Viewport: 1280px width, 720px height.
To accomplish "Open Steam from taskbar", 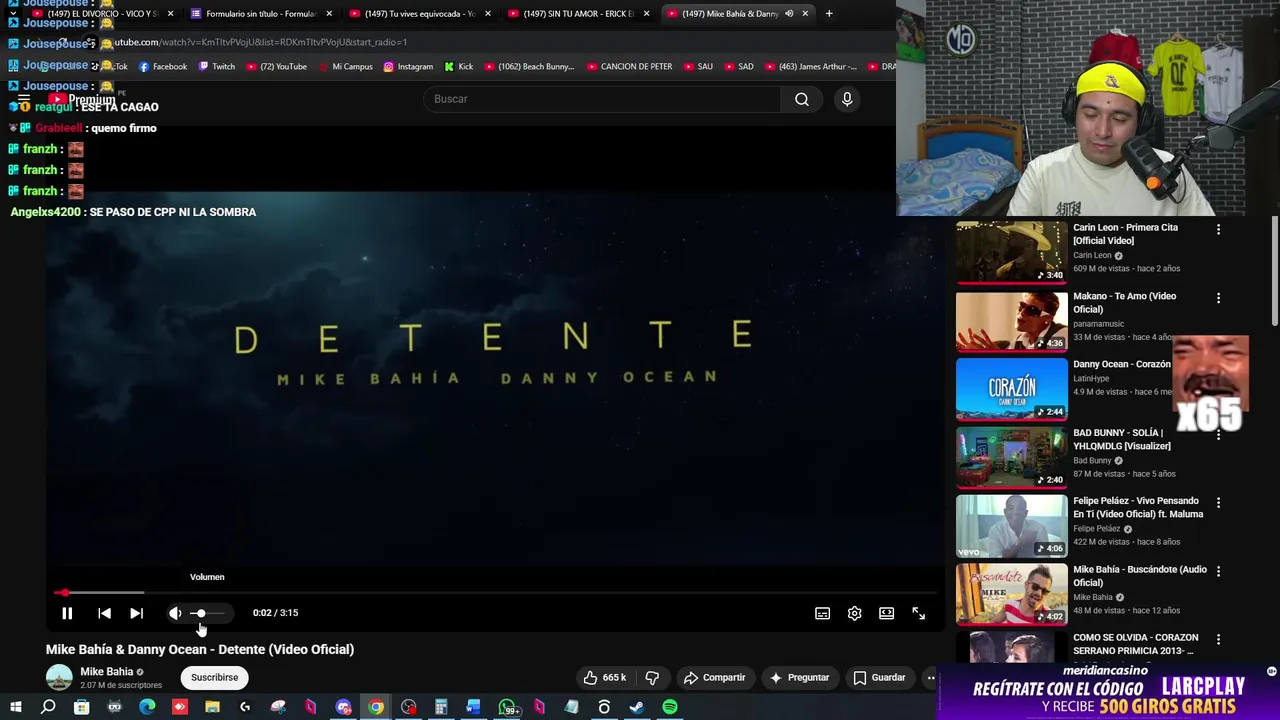I will click(636, 707).
